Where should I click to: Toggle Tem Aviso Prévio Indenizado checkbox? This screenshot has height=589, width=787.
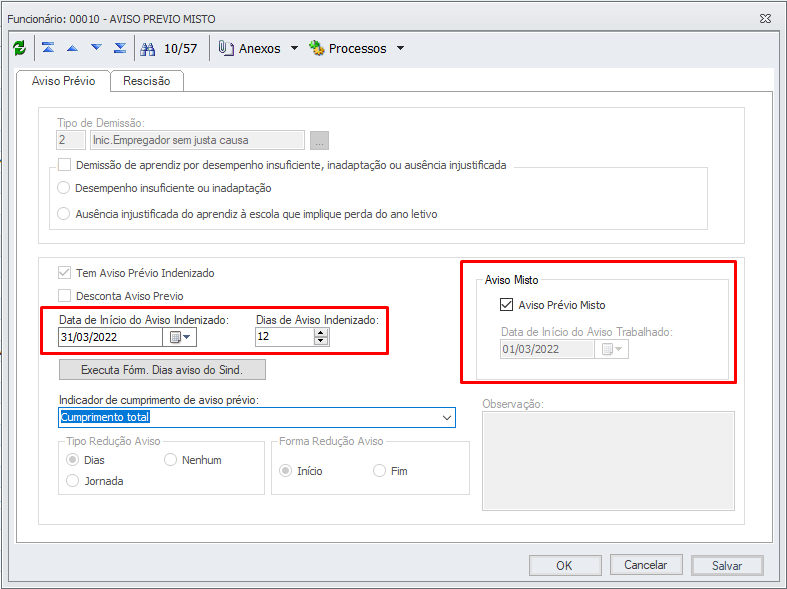(x=64, y=273)
